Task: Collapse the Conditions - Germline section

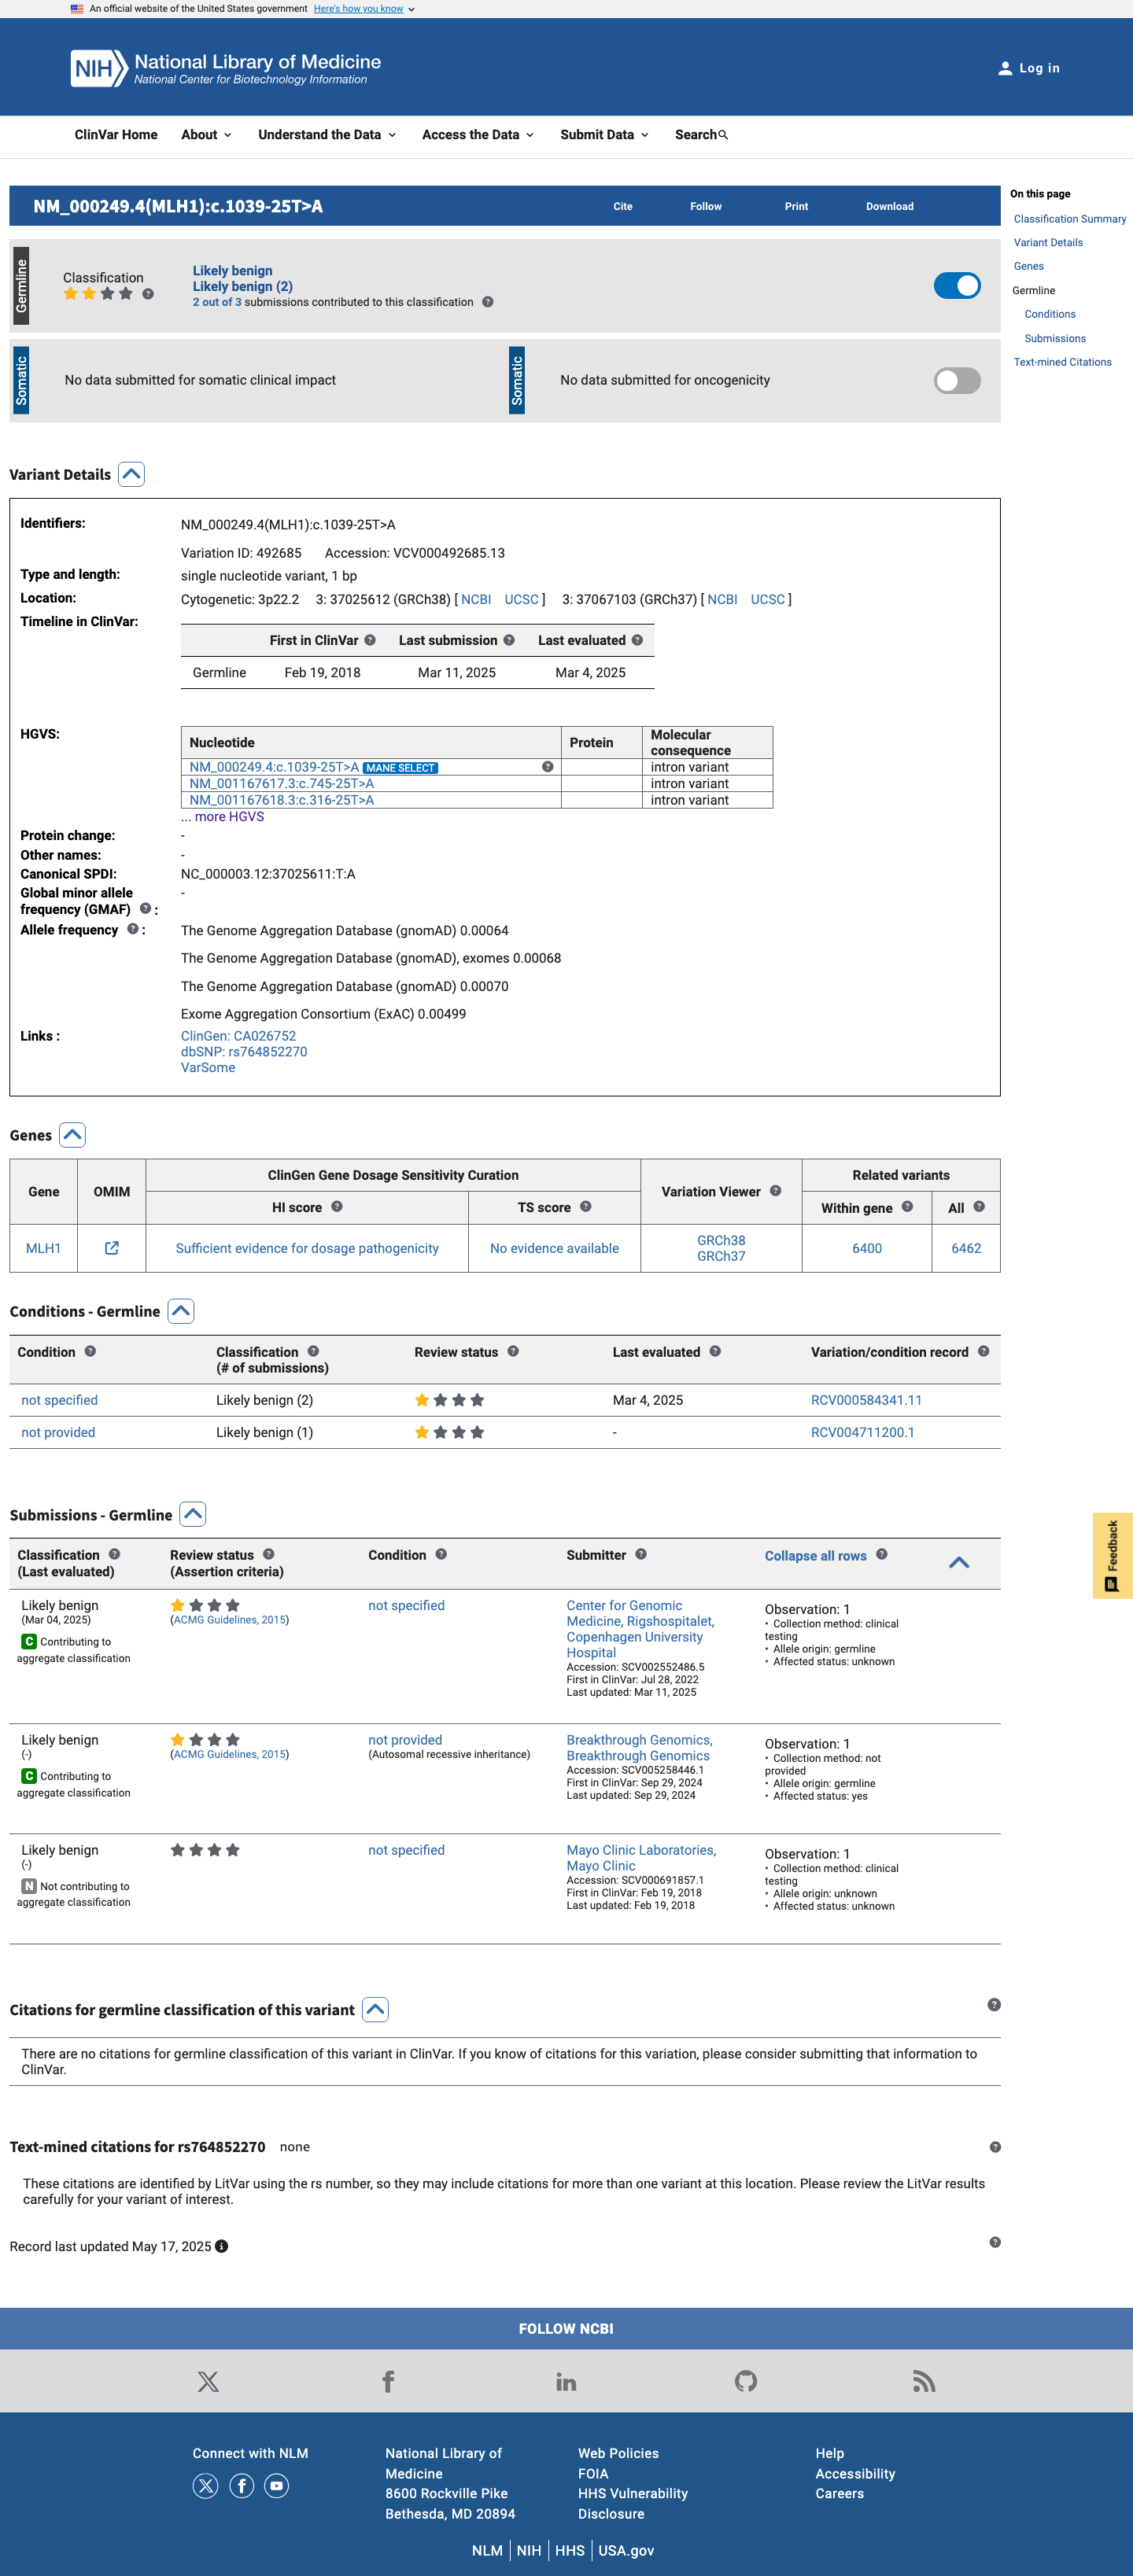Action: tap(181, 1311)
